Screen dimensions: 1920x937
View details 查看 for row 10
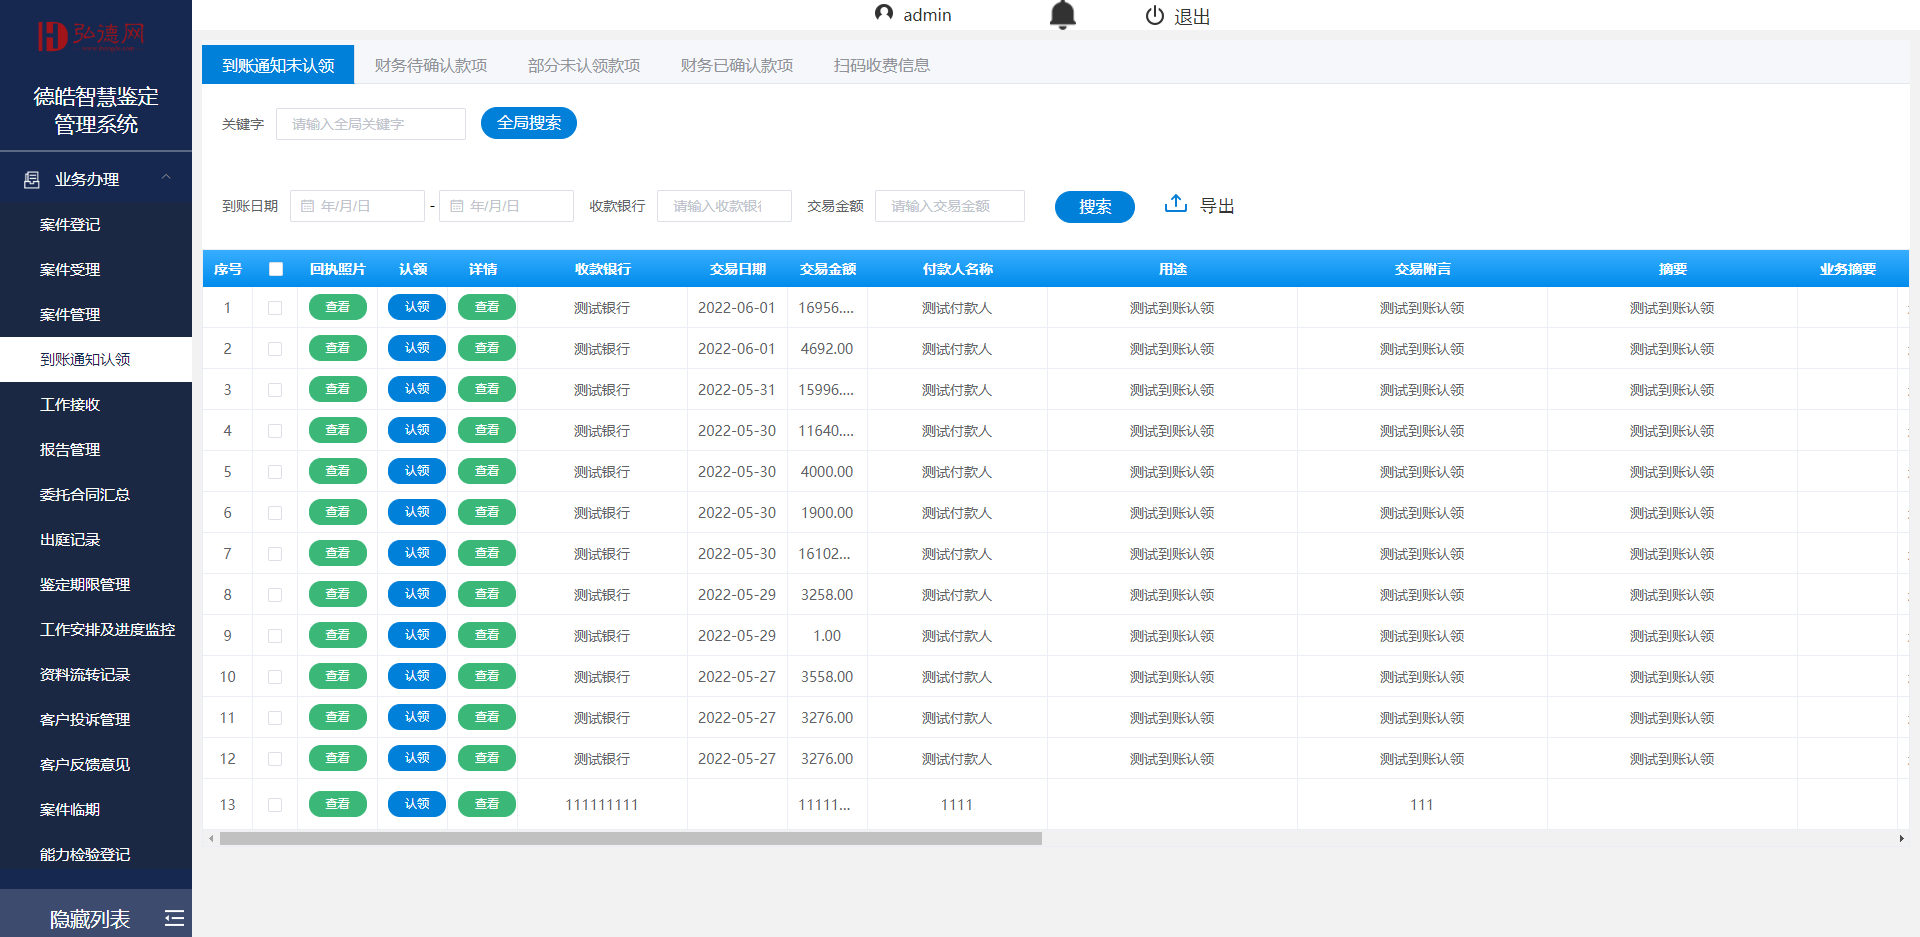tap(487, 676)
